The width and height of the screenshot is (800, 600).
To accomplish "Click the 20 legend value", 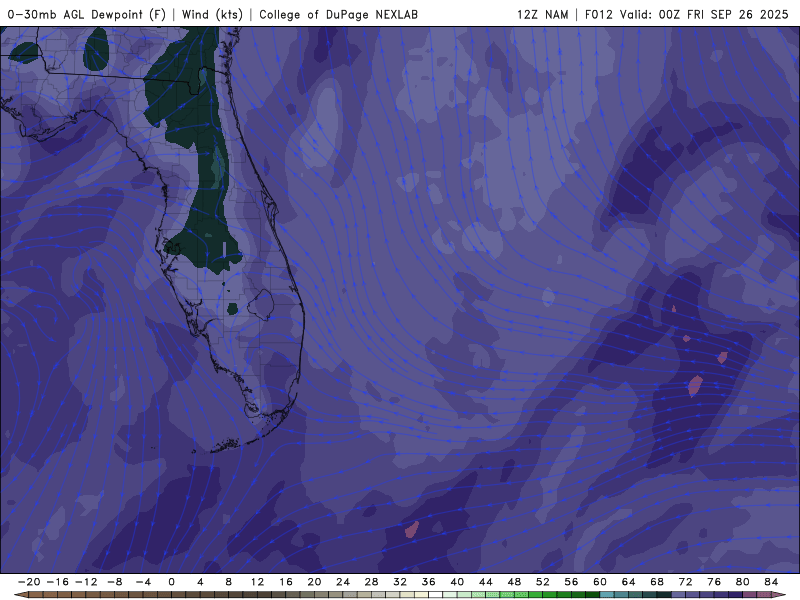I will point(314,582).
